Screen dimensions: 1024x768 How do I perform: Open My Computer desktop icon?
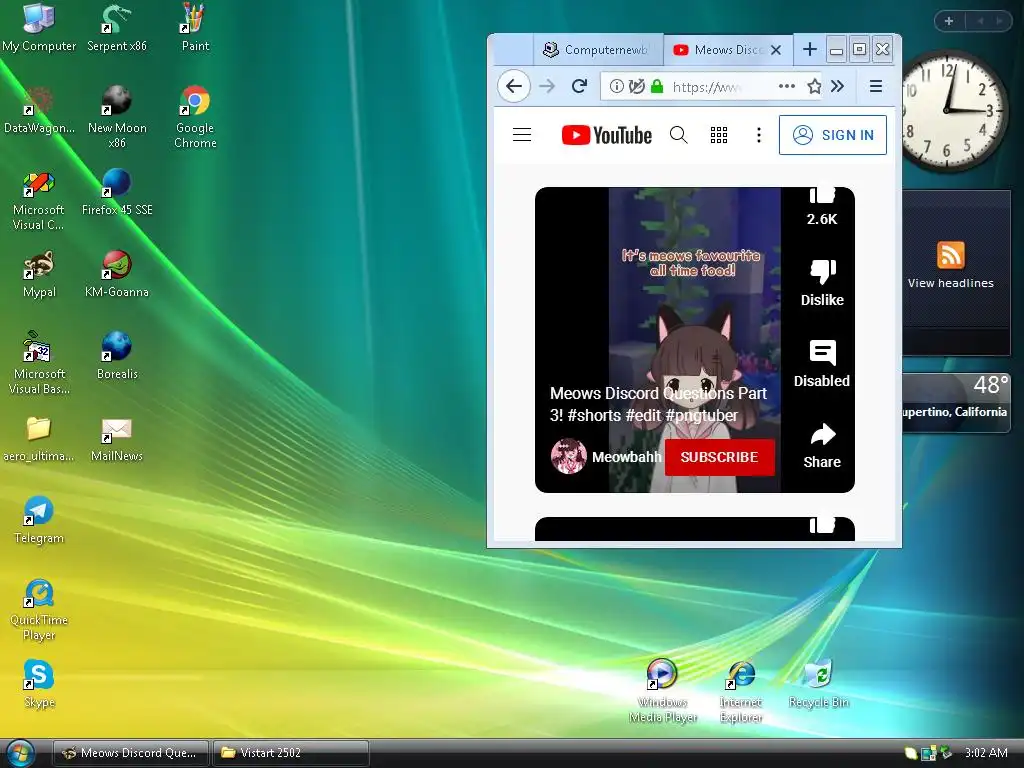point(39,27)
